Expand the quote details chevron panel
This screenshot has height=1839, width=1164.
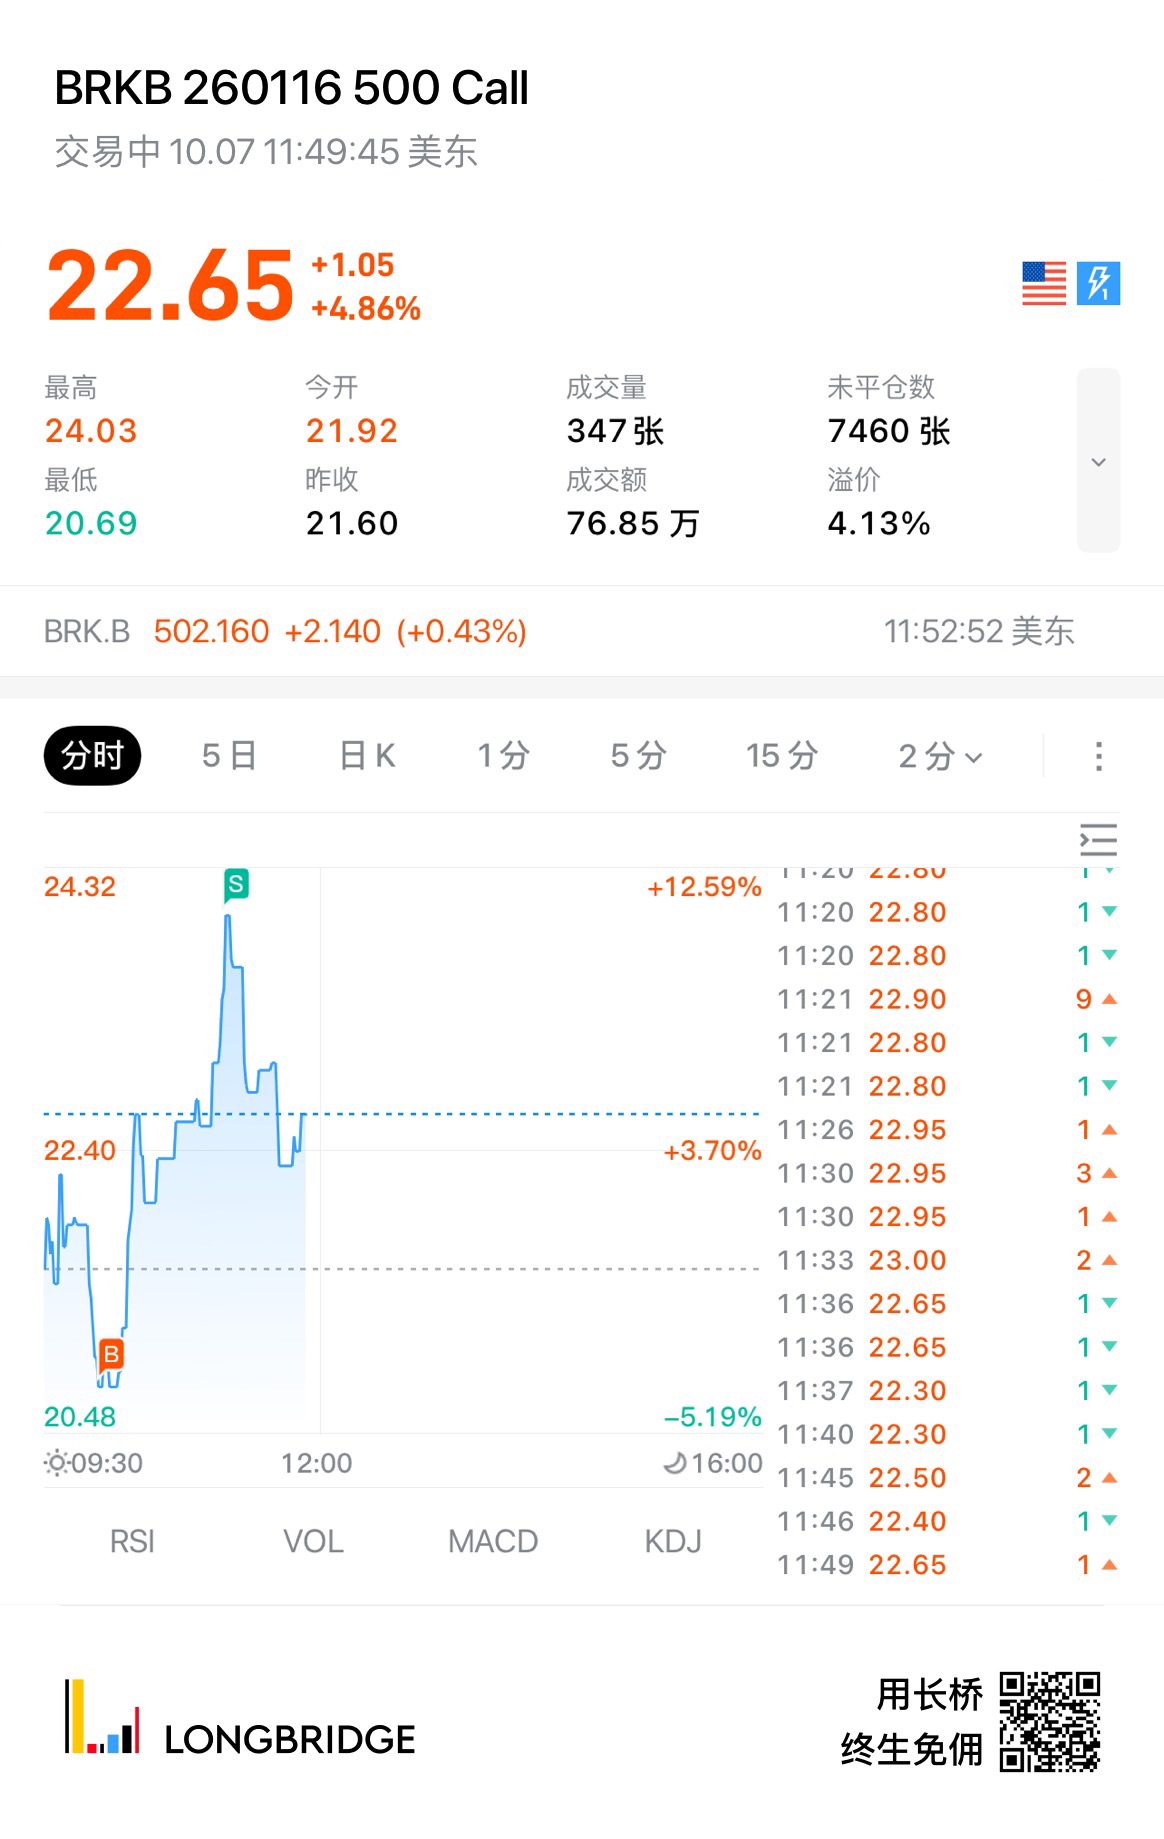[x=1098, y=461]
